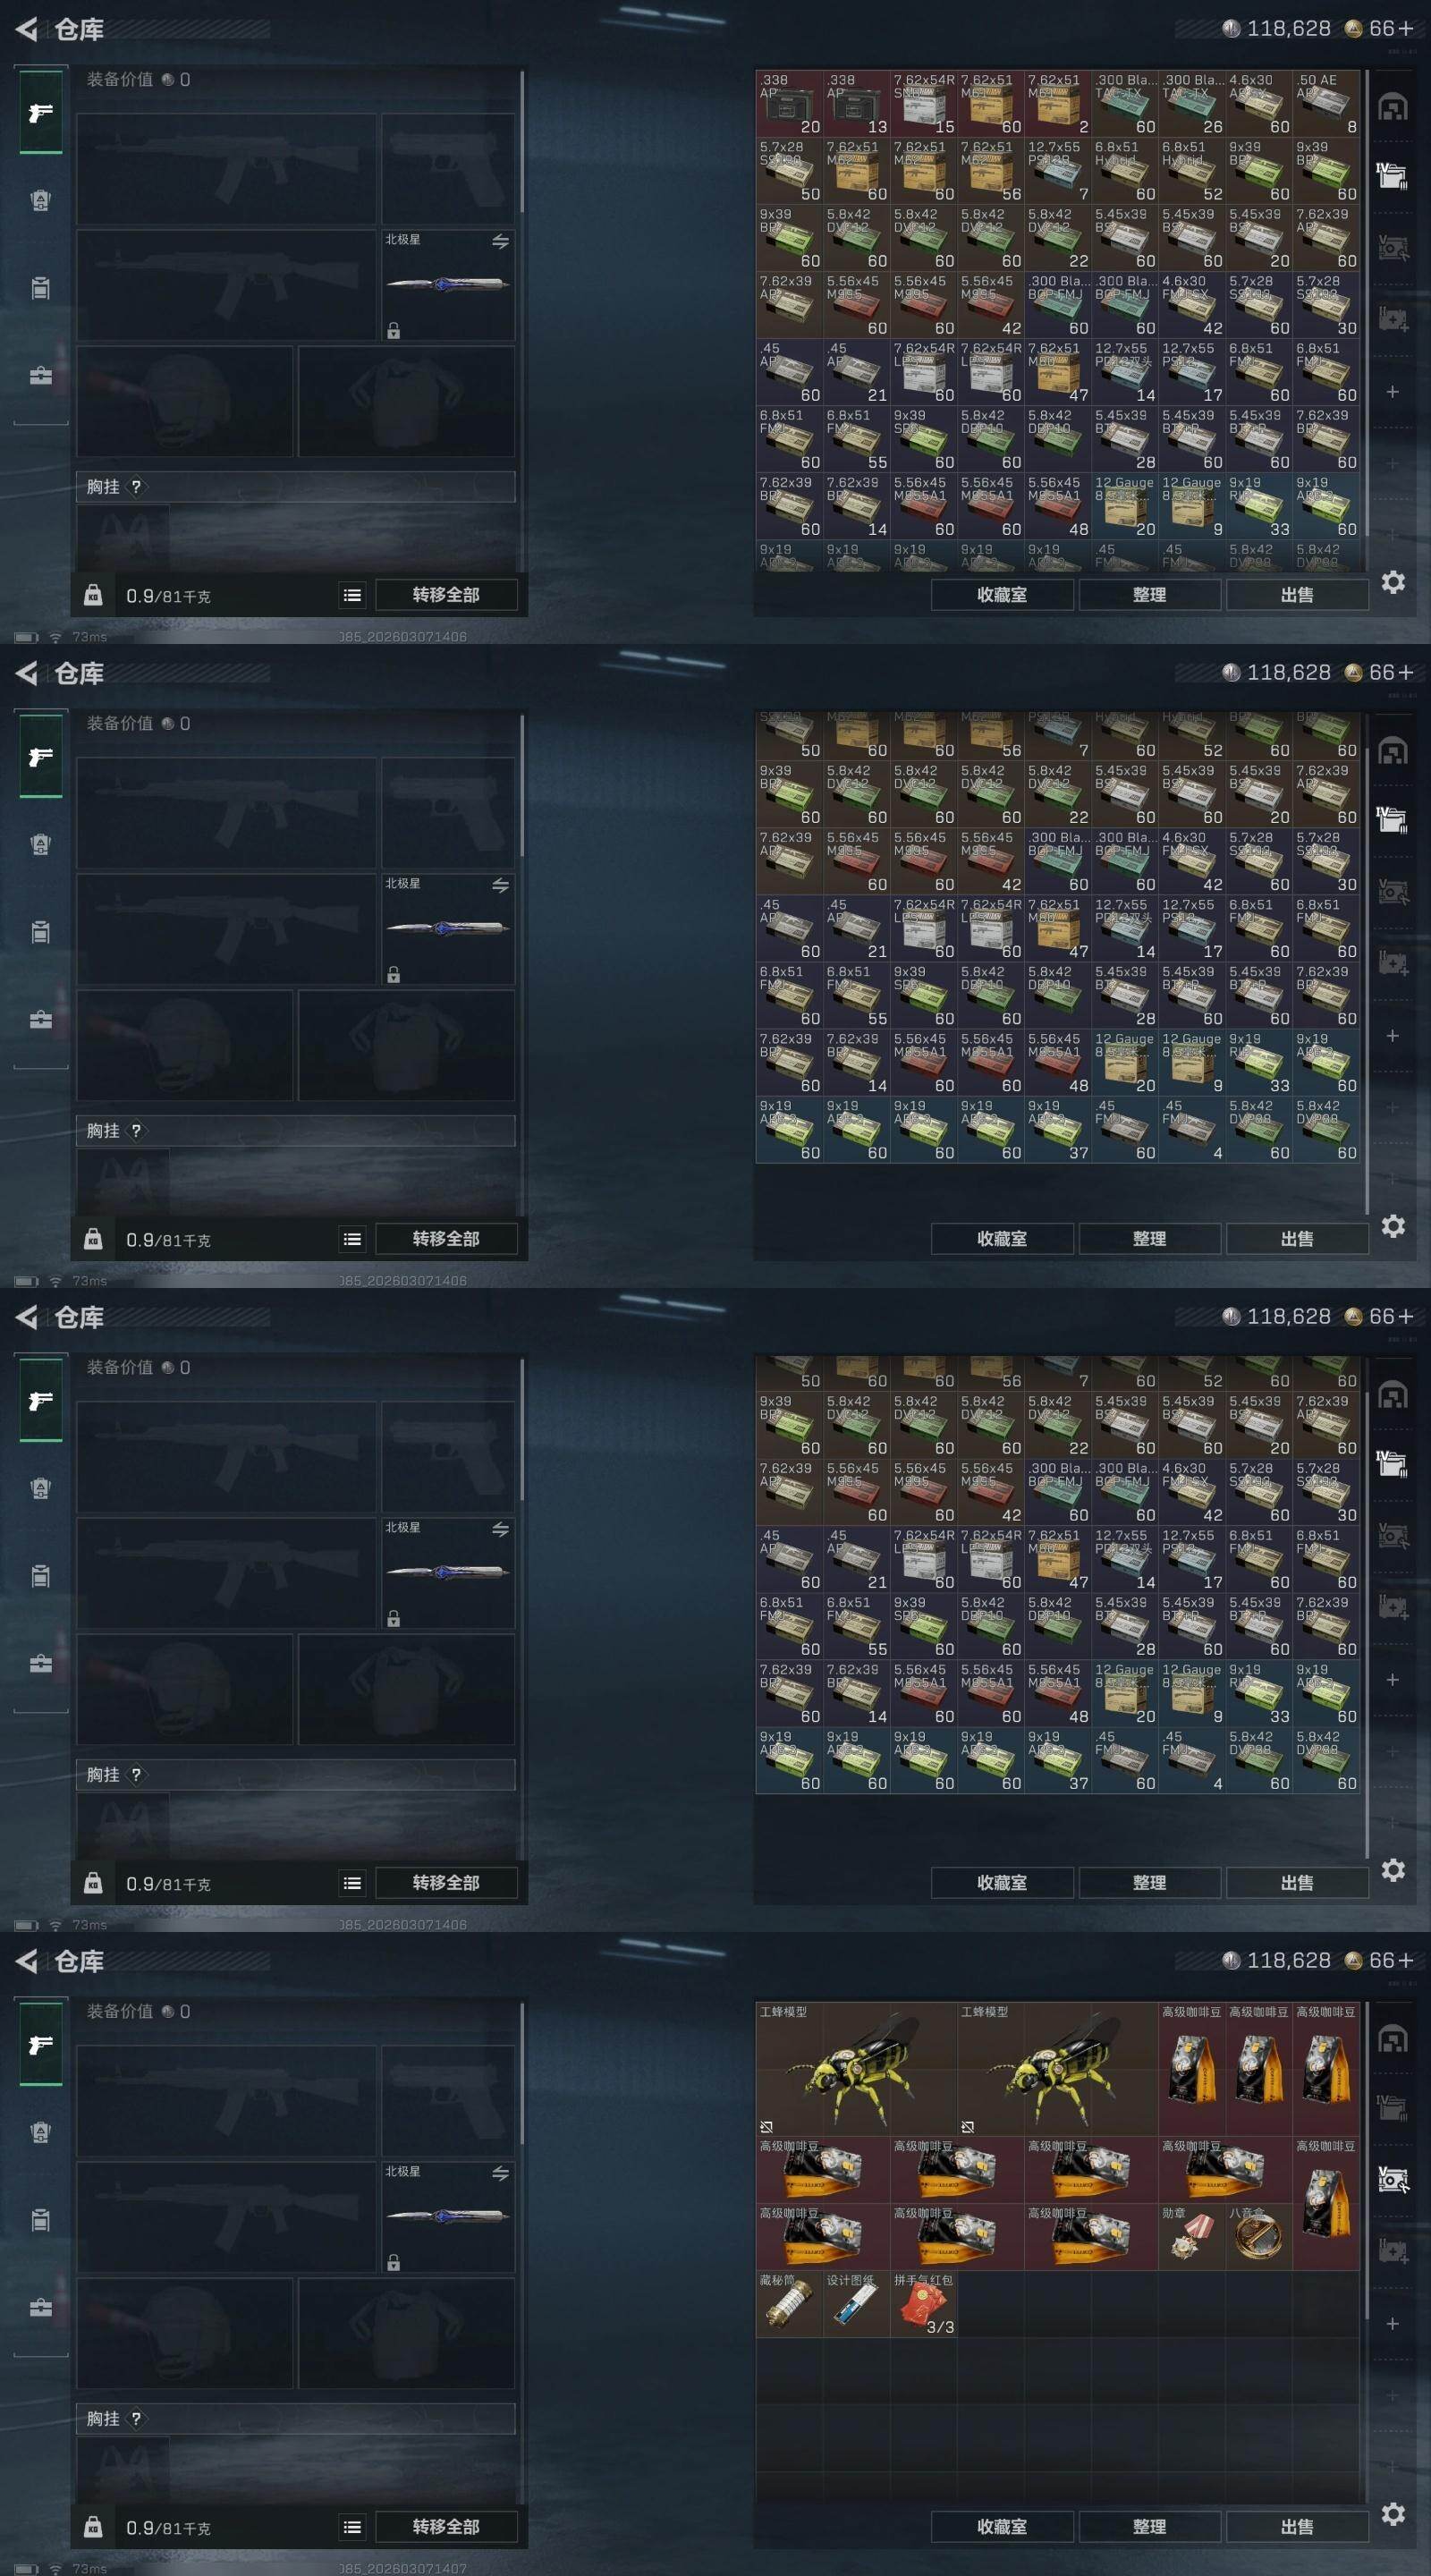Open briefcase tab in sidebar beside 工蜂模型 screen
This screenshot has height=2576, width=1431.
41,2308
